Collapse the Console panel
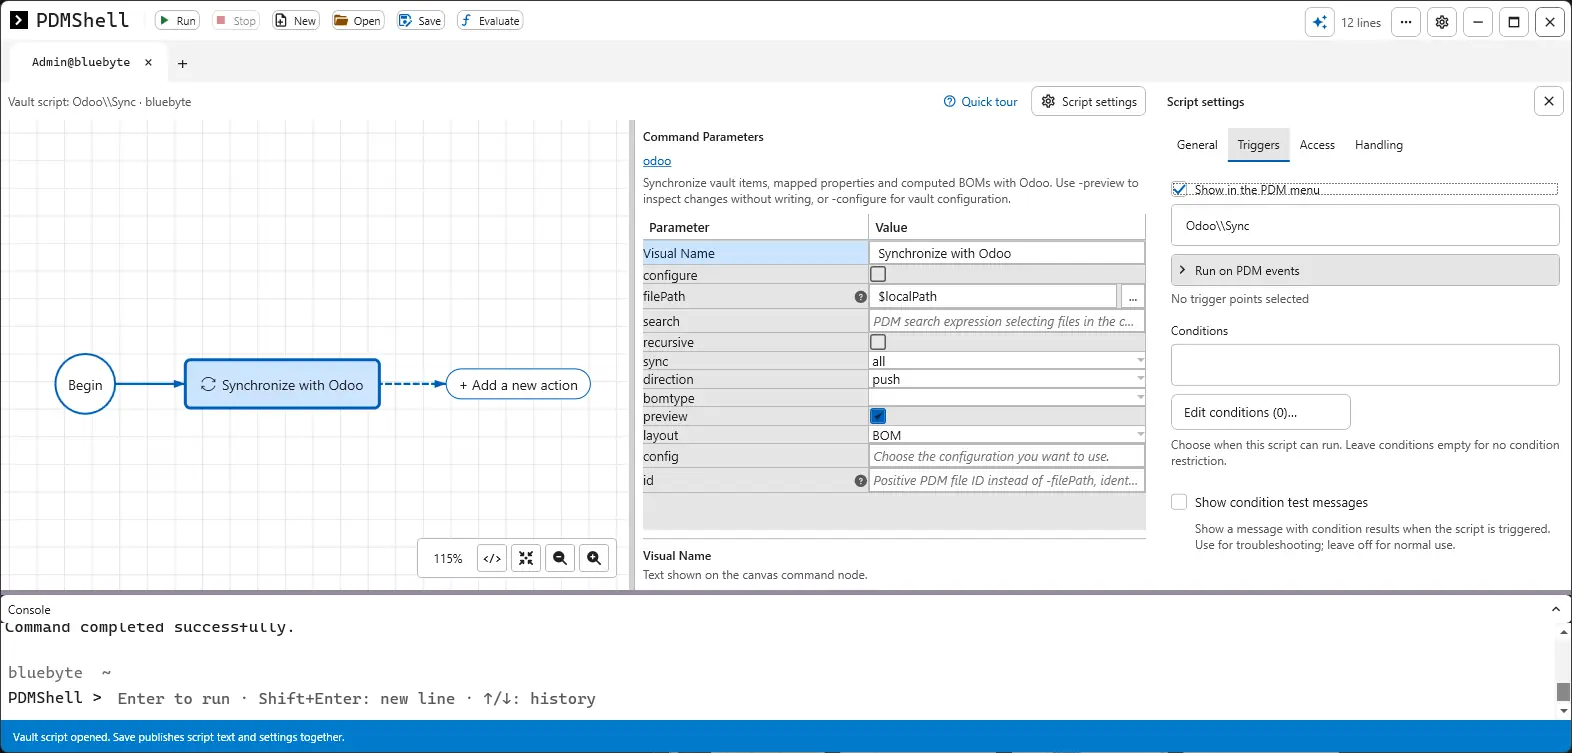The height and width of the screenshot is (753, 1572). pos(1555,609)
